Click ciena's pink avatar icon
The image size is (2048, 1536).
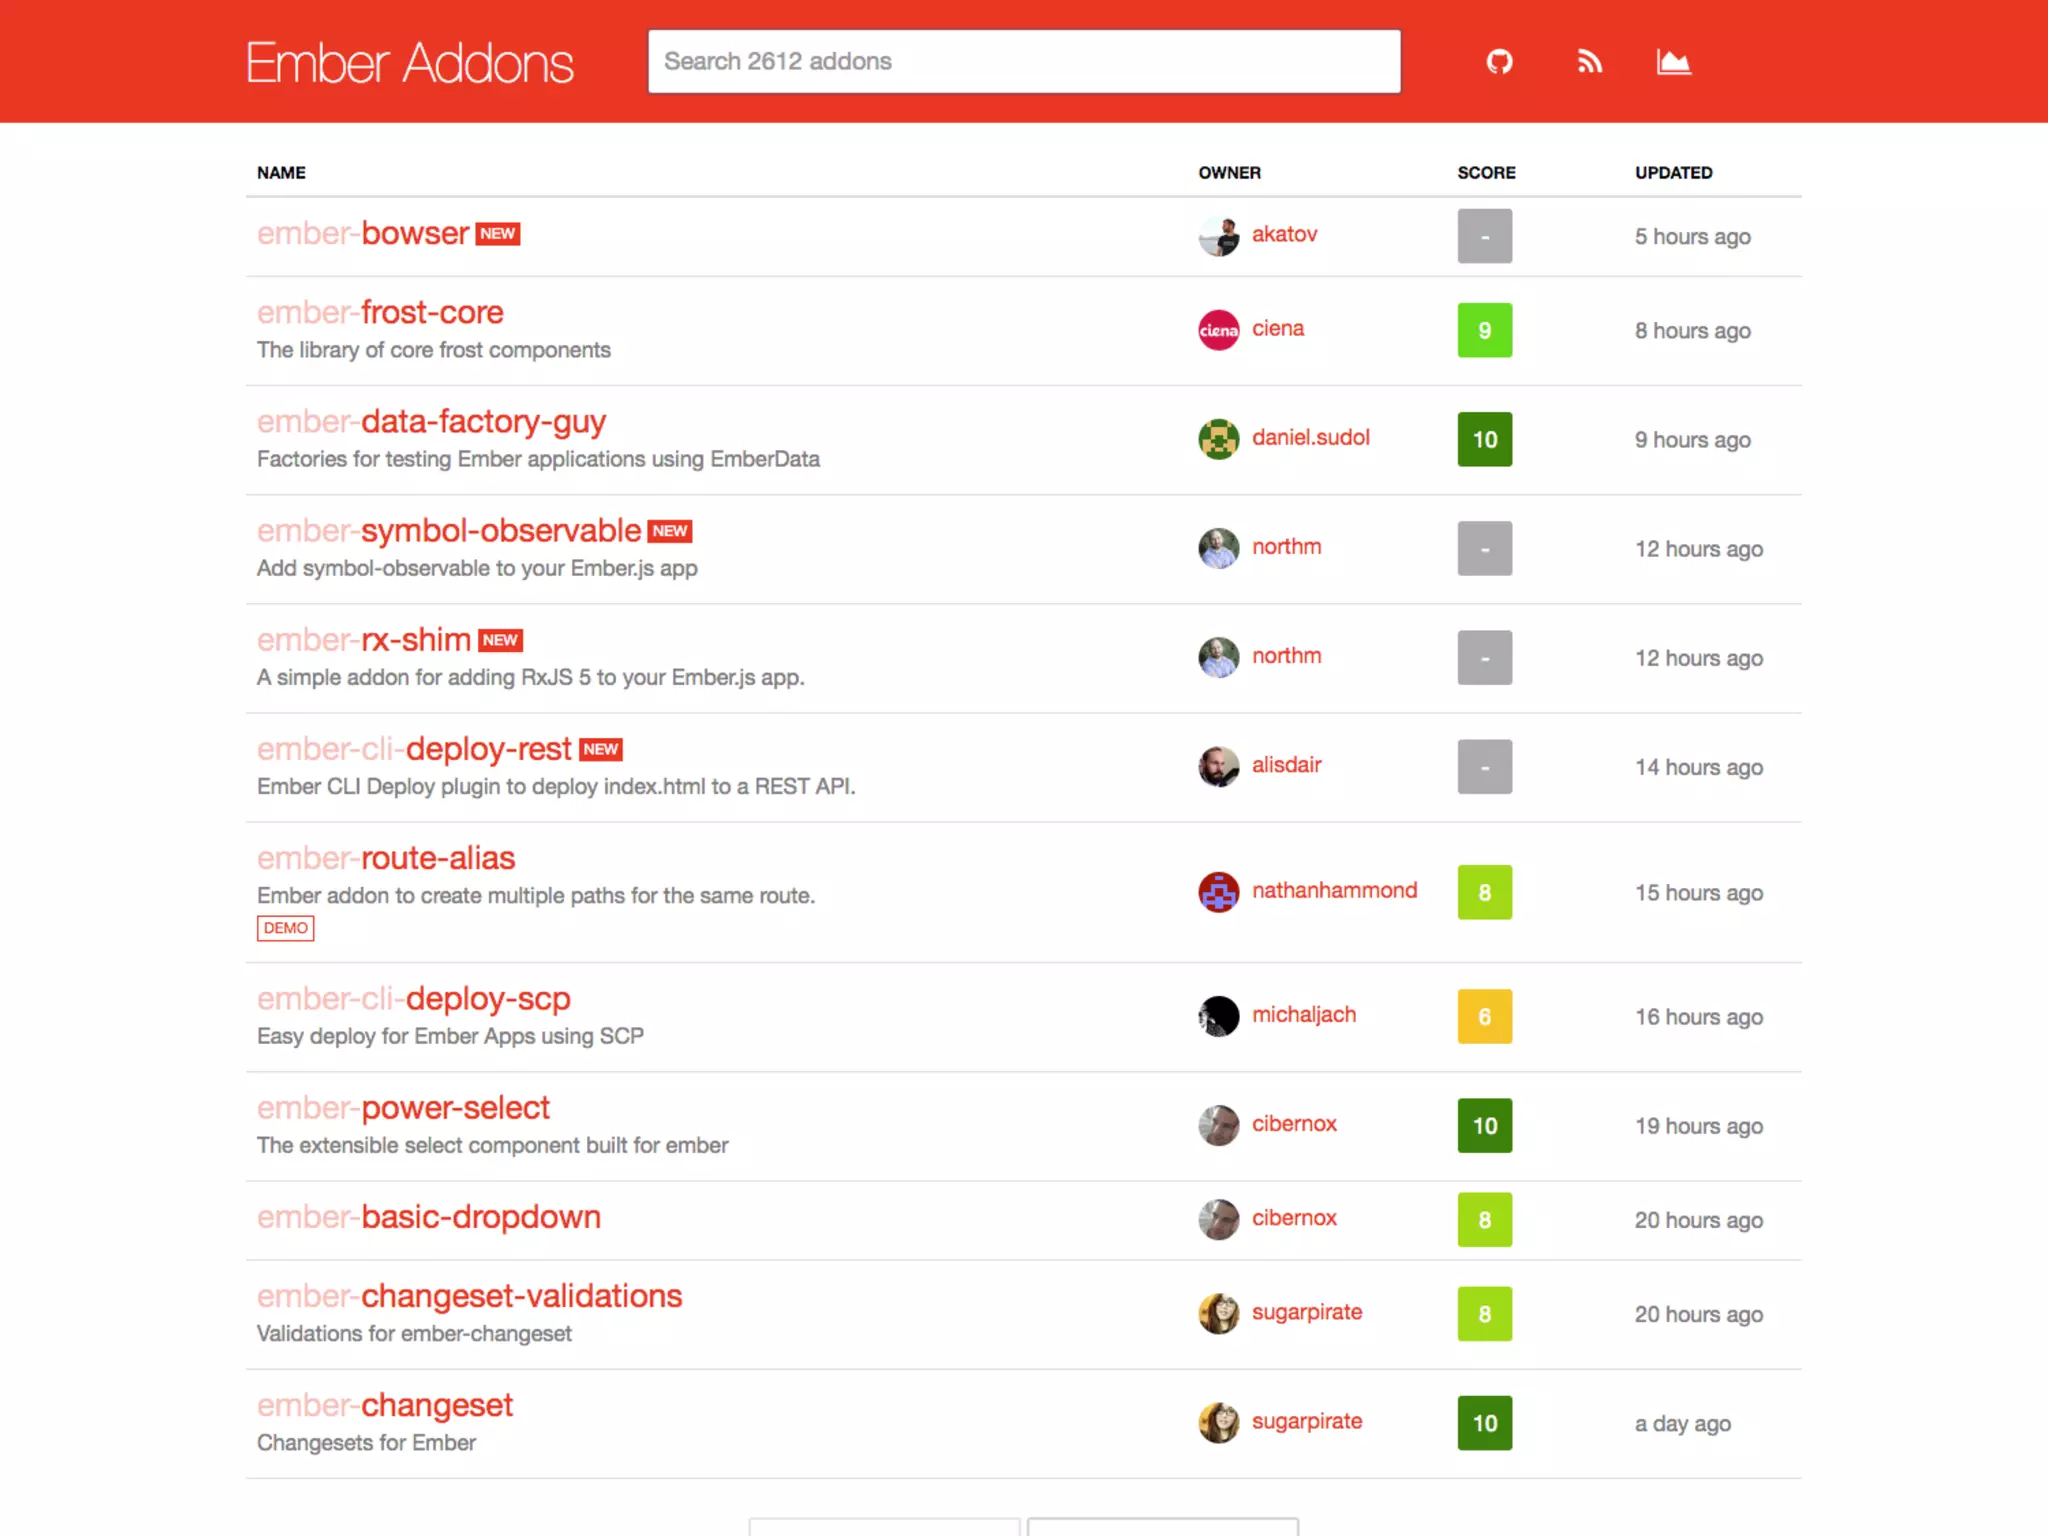click(1218, 330)
